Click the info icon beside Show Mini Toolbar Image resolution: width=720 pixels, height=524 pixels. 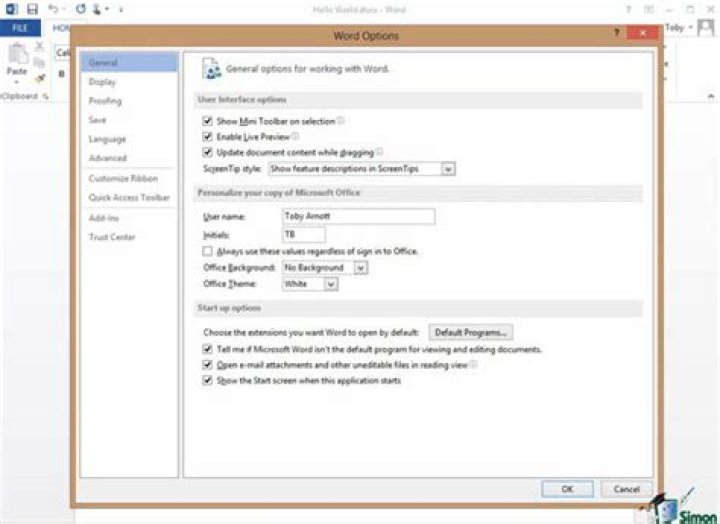[341, 121]
